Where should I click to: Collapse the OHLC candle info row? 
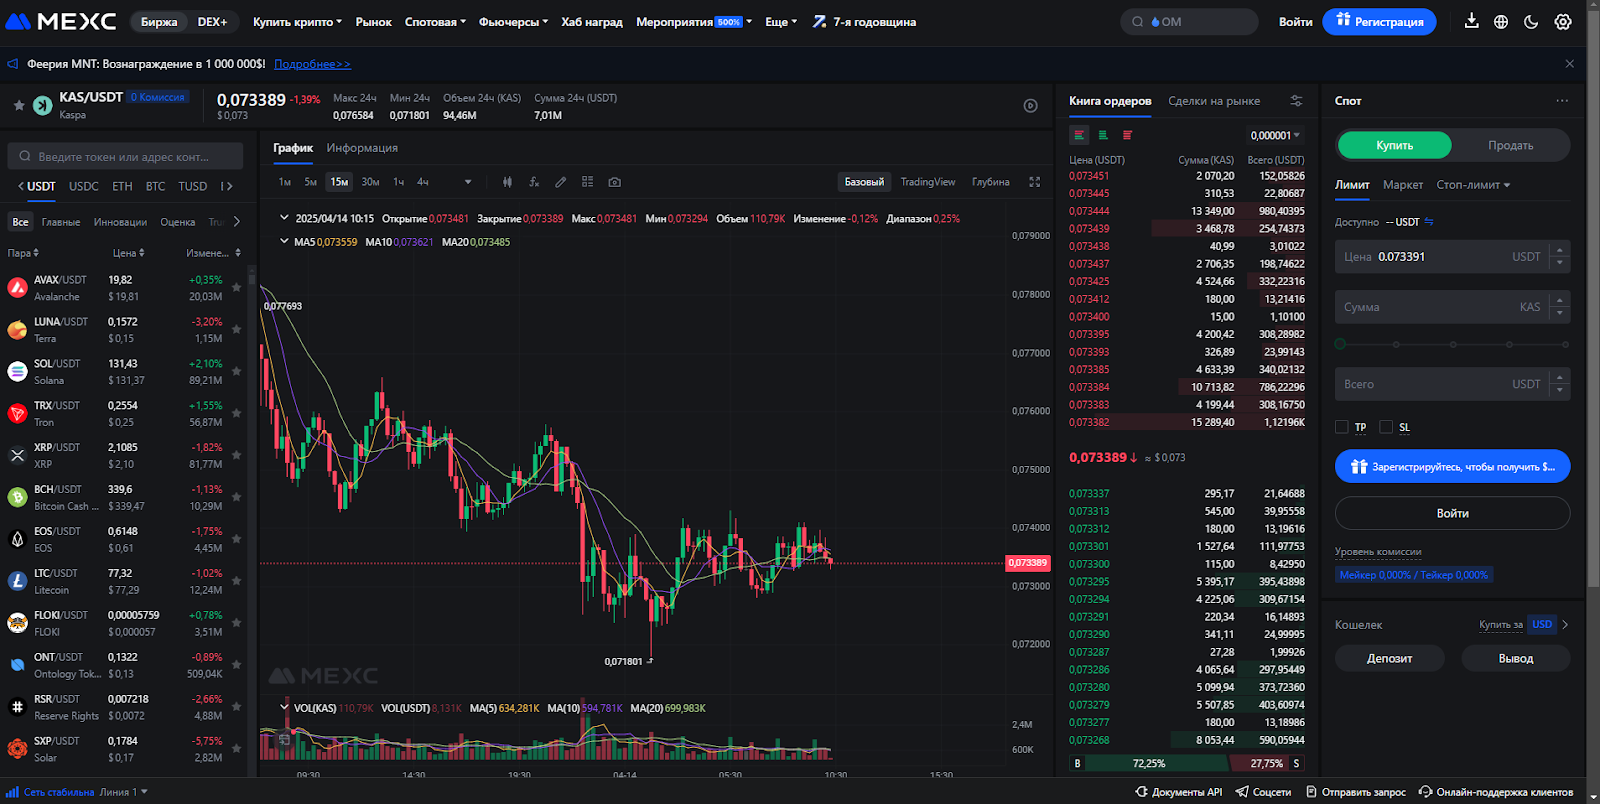(284, 217)
